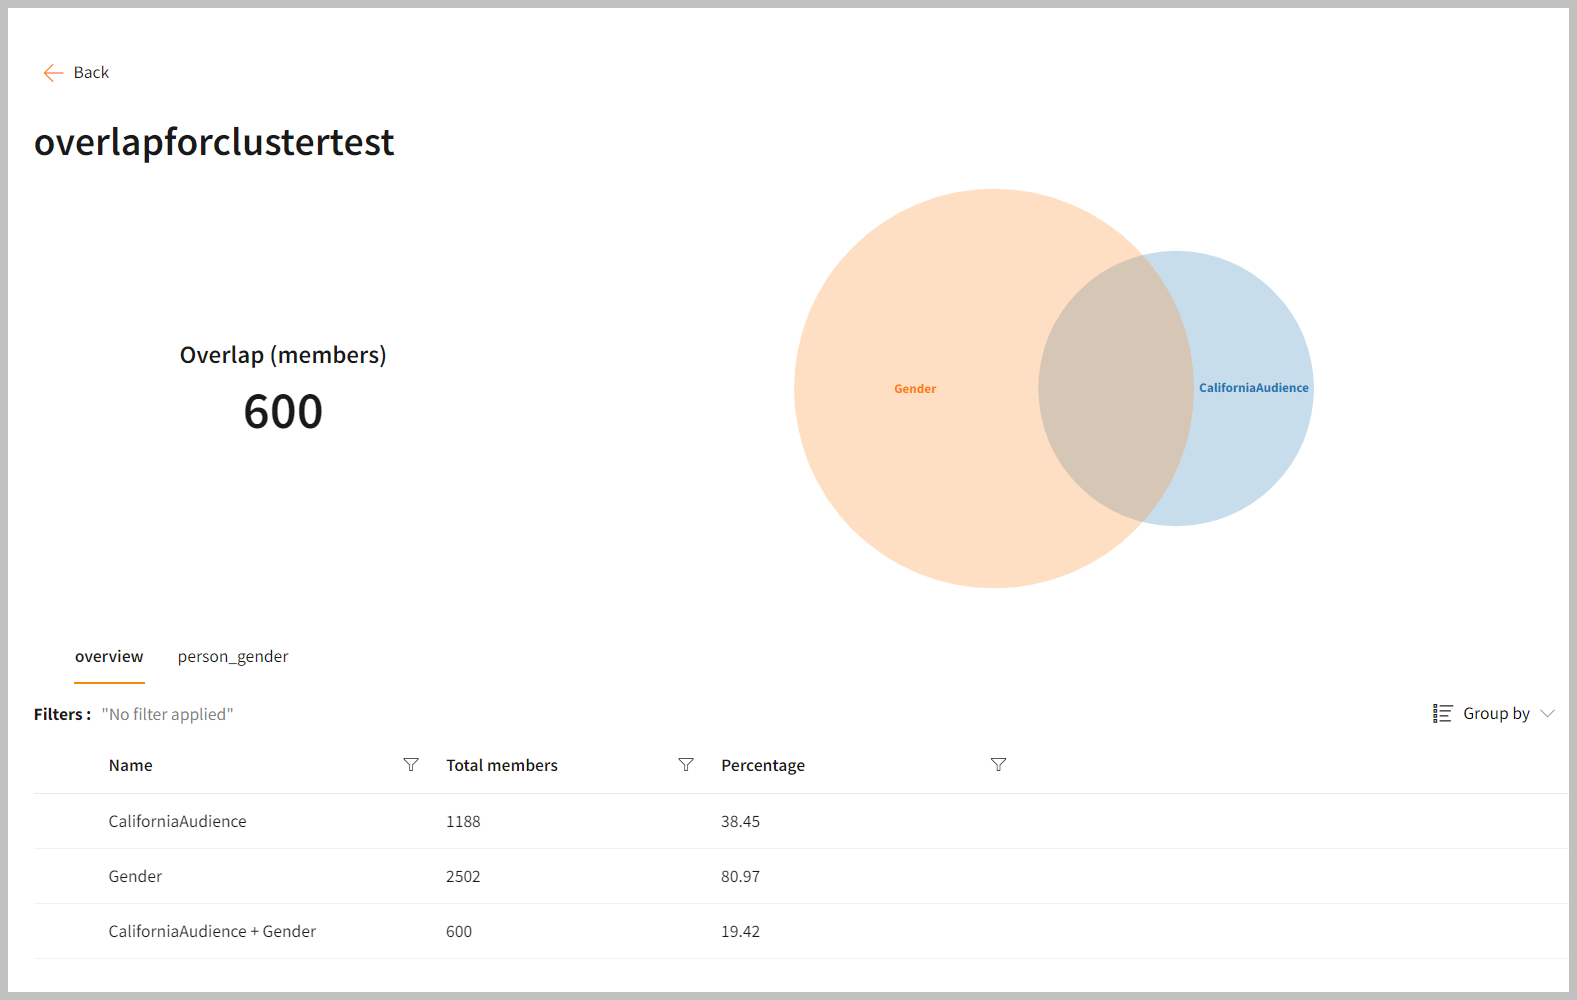Sort by the Name column header
This screenshot has height=1000, width=1577.
point(131,766)
